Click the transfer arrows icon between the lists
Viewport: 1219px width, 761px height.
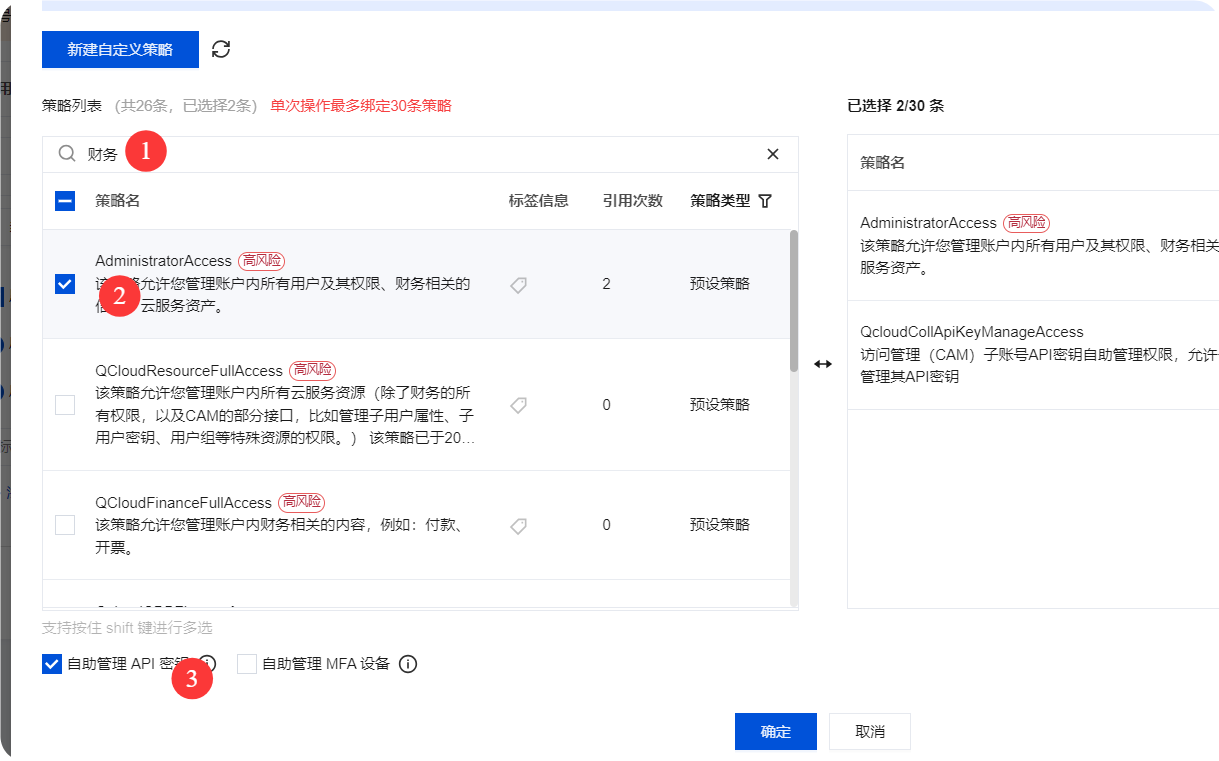[822, 364]
